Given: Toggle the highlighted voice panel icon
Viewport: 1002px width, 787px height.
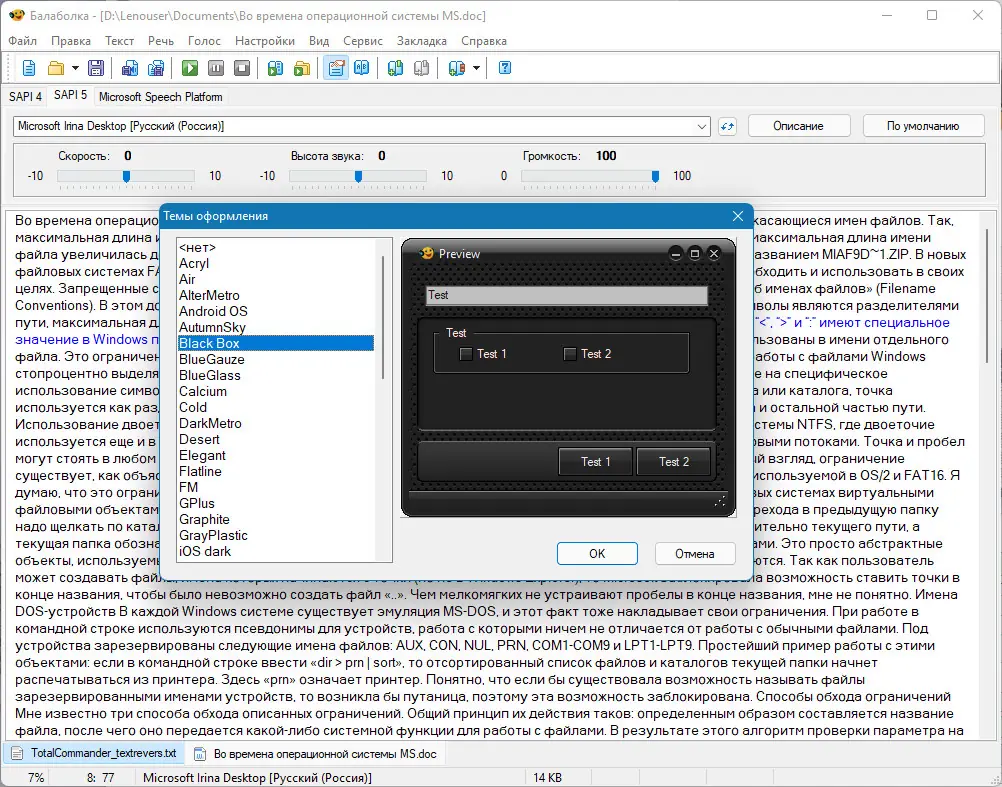Looking at the screenshot, I should point(335,68).
